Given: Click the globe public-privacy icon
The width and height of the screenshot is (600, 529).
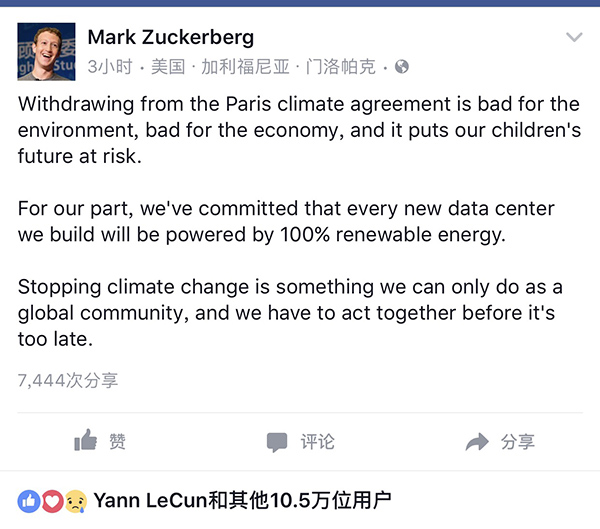Looking at the screenshot, I should [402, 67].
